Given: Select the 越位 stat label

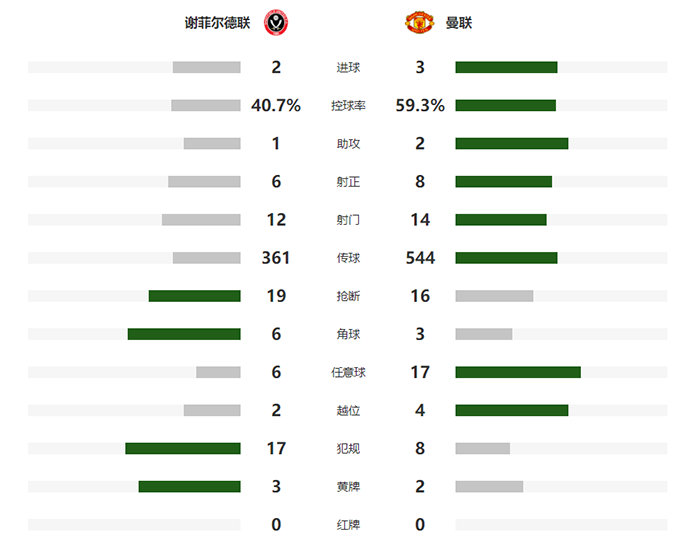Looking at the screenshot, I should coord(348,410).
